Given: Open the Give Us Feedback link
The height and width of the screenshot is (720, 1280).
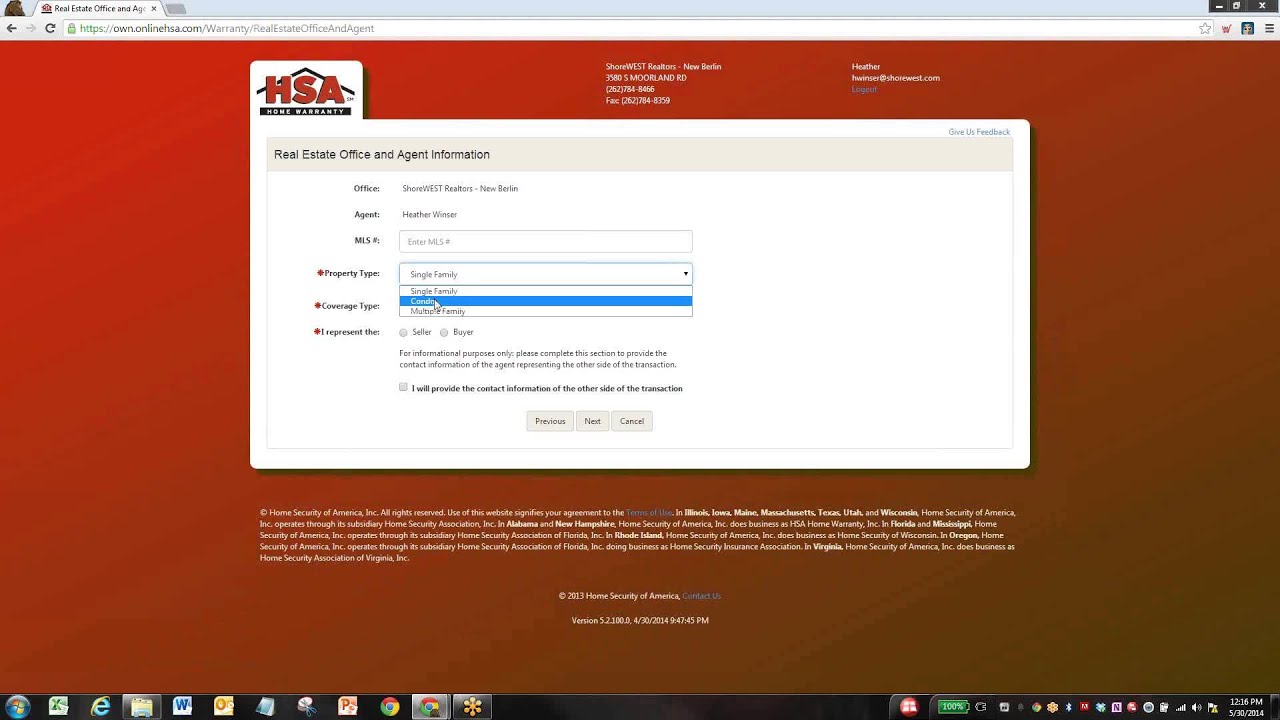Looking at the screenshot, I should coord(979,132).
